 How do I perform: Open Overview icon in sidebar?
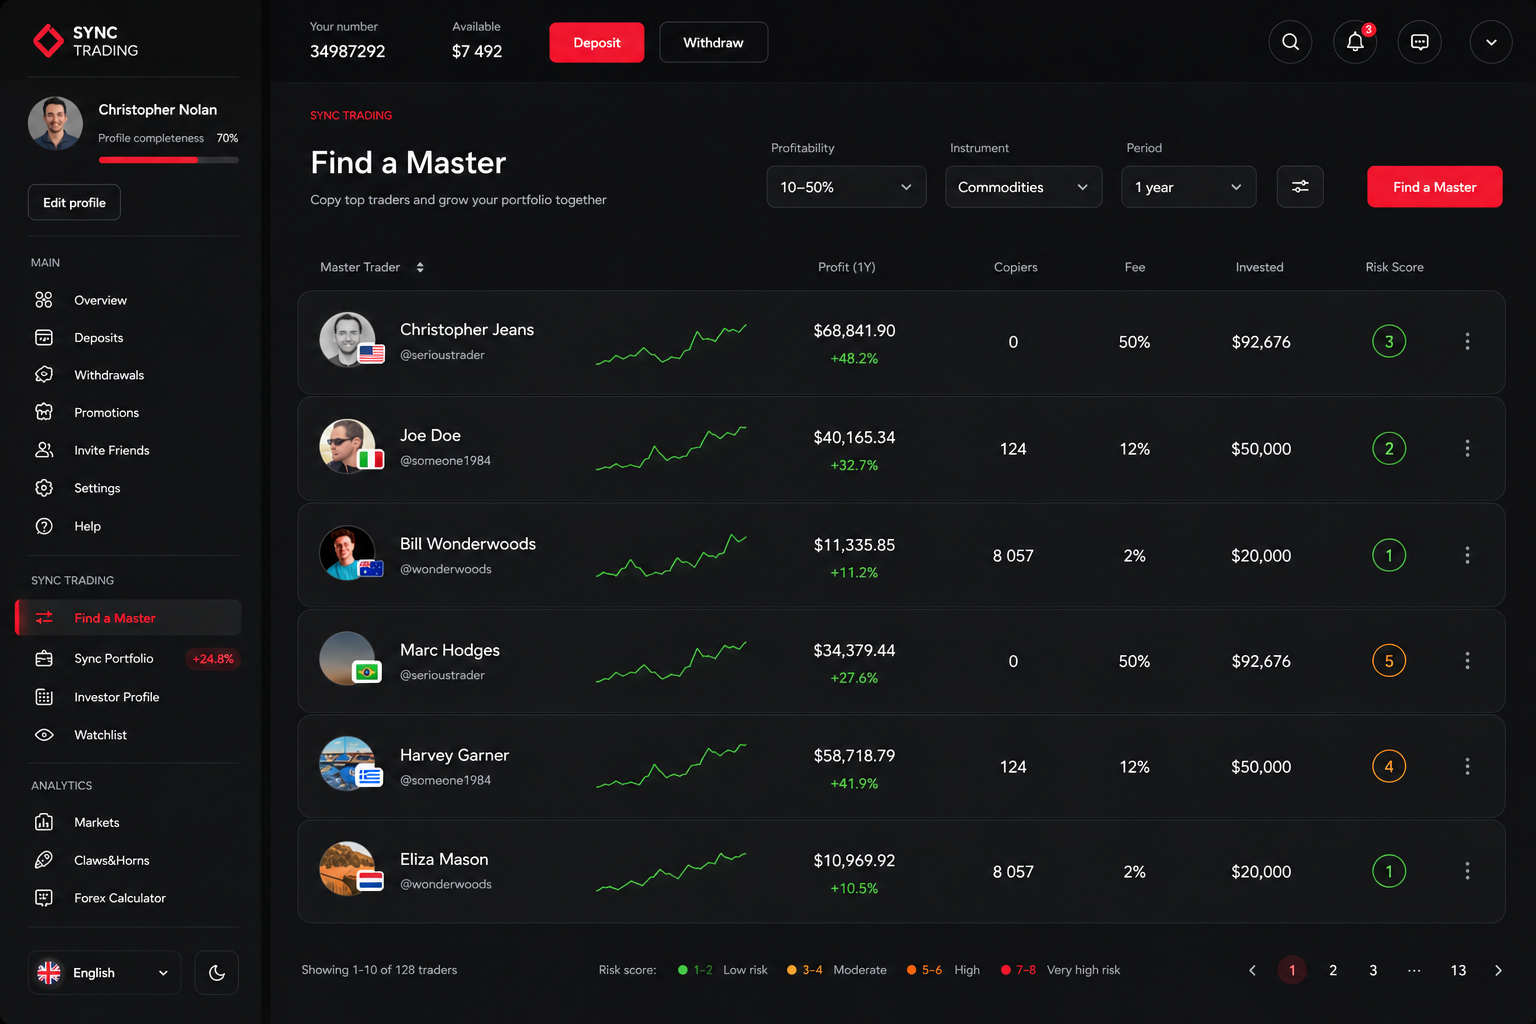(x=44, y=300)
